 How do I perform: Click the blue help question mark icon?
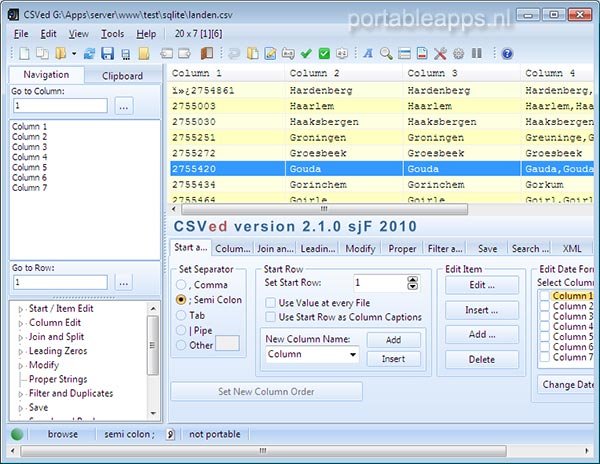click(x=507, y=53)
